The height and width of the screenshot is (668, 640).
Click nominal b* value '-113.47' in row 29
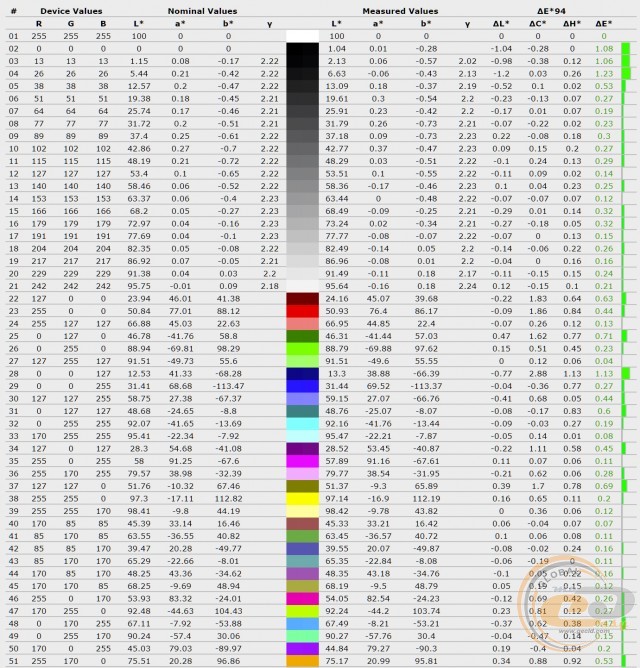pyautogui.click(x=228, y=386)
